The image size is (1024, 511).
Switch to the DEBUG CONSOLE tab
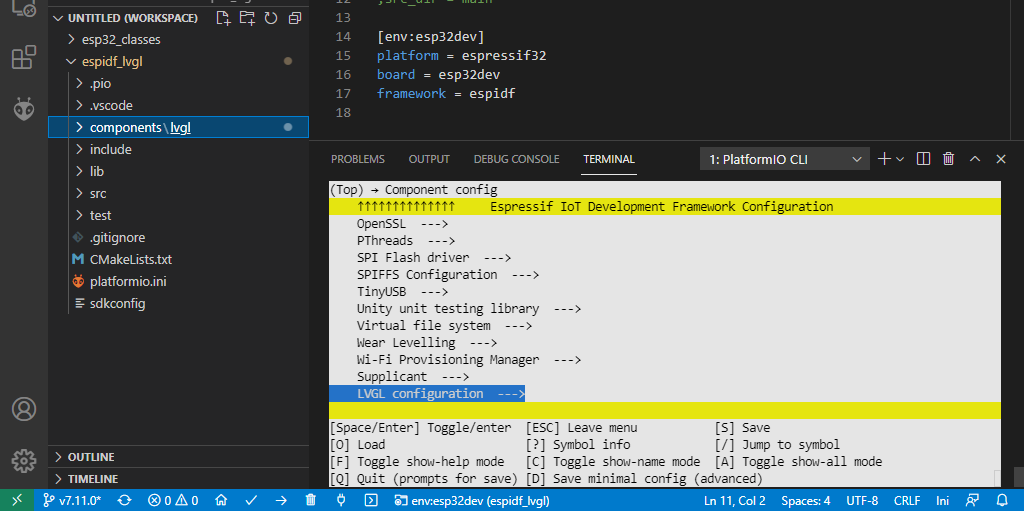tap(517, 159)
